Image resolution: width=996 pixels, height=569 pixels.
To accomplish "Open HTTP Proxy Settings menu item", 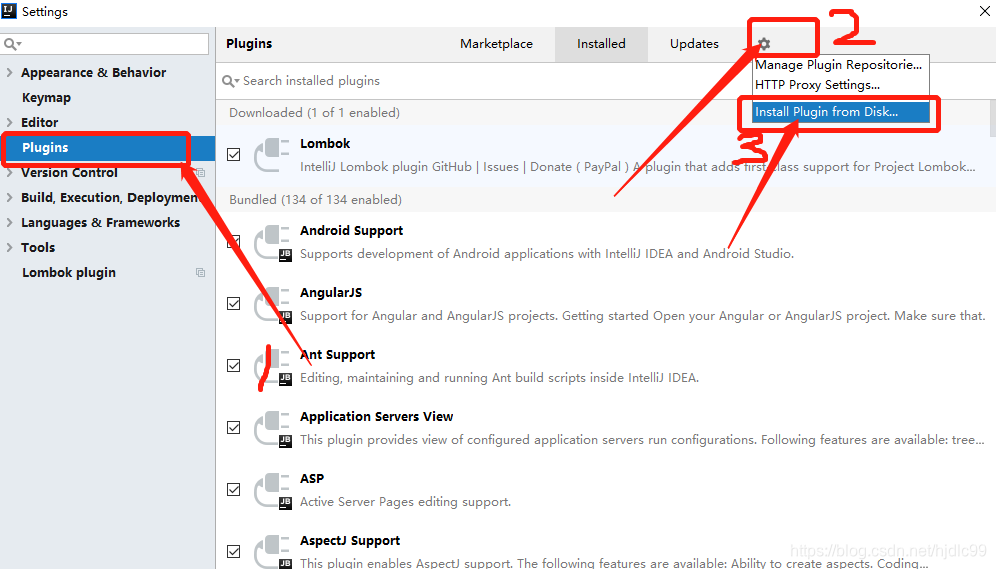I will tap(840, 84).
